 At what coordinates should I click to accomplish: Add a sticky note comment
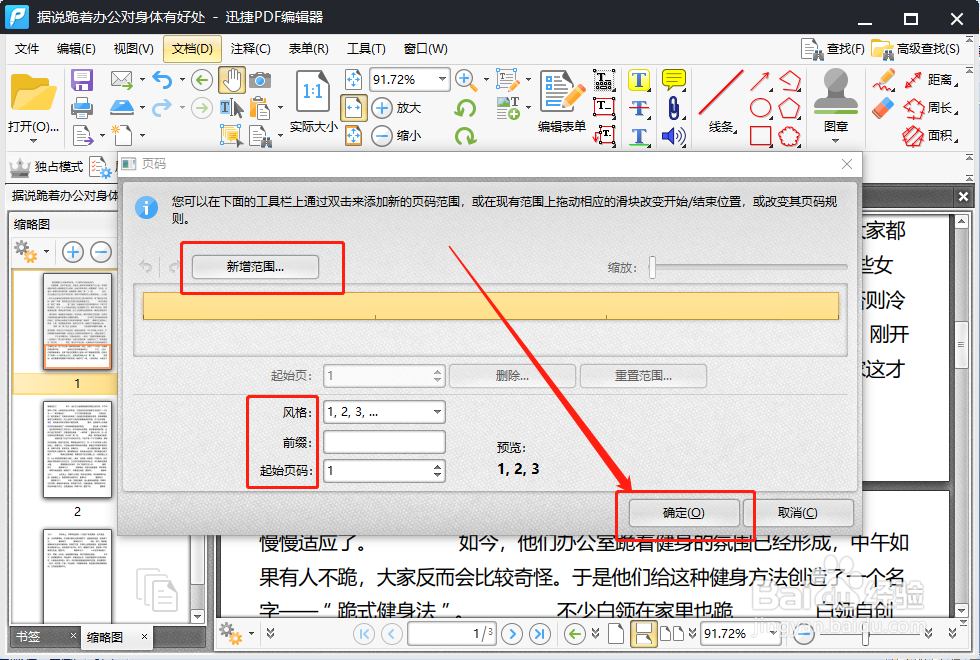pyautogui.click(x=673, y=78)
